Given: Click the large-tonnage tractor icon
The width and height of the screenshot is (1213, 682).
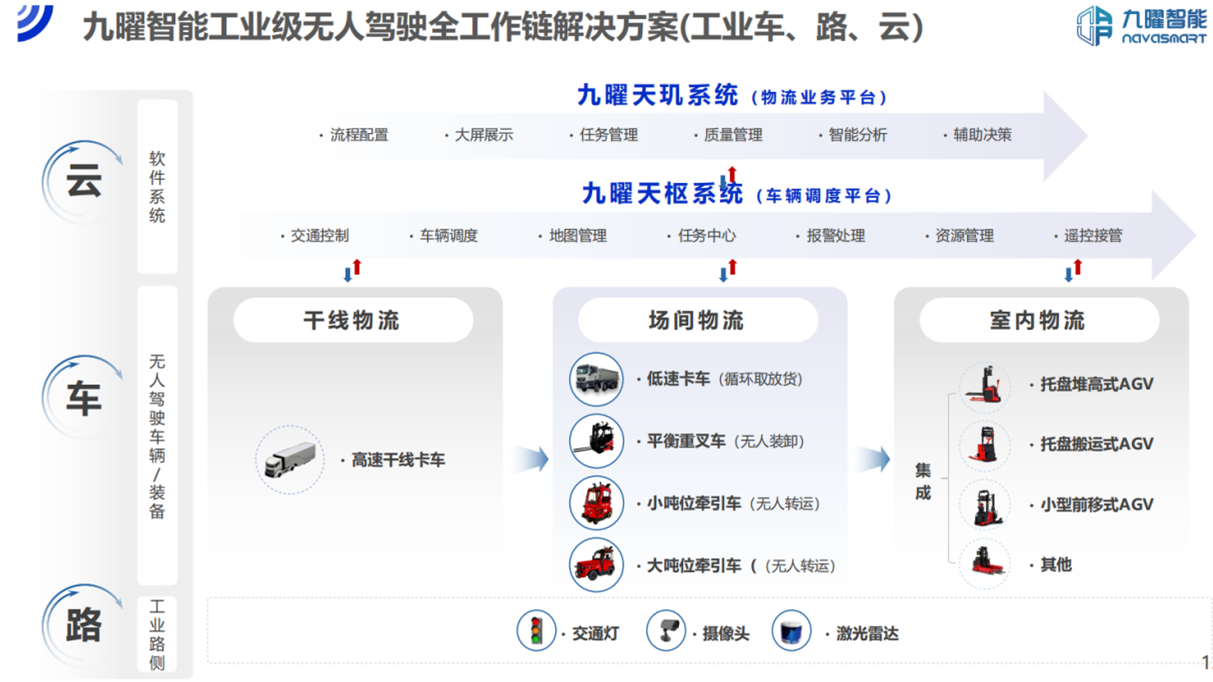Looking at the screenshot, I should point(597,564).
